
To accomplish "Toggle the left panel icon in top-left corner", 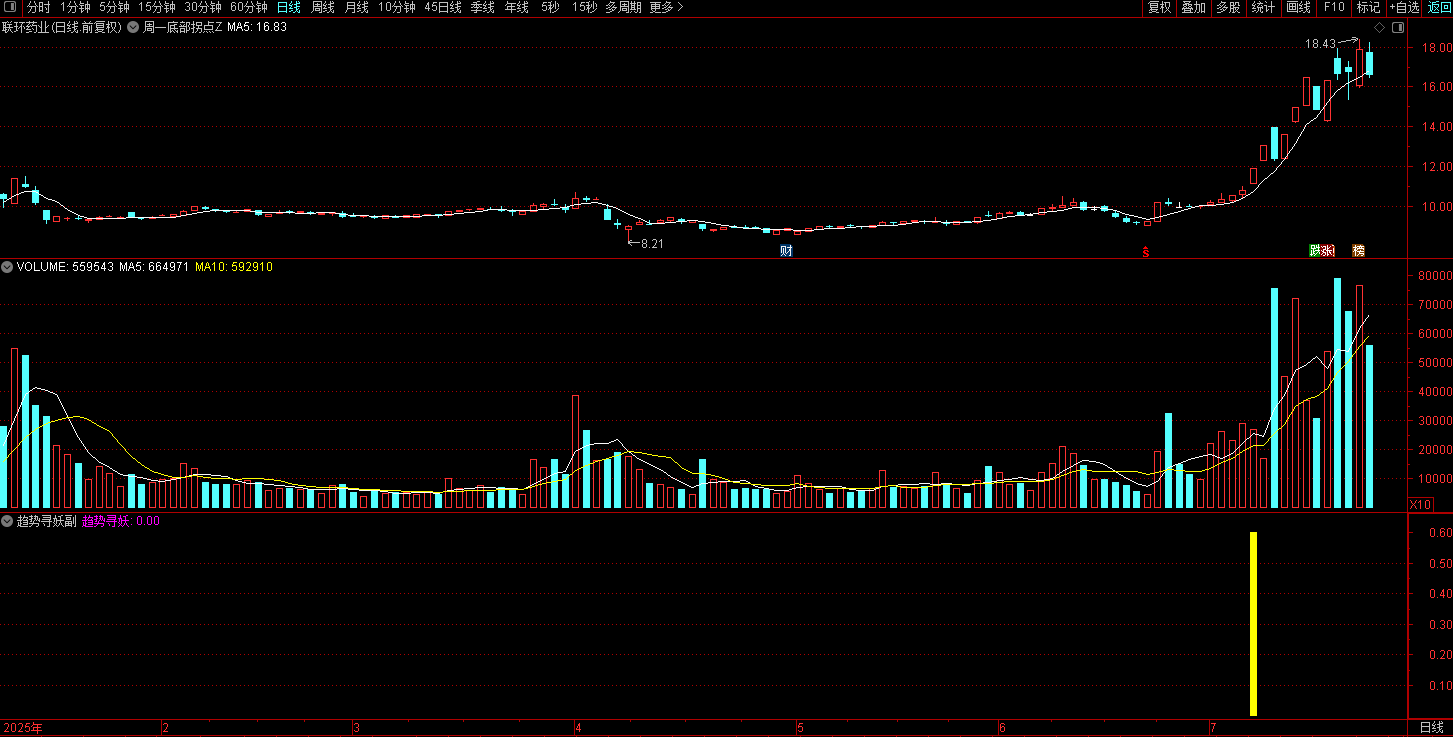I will point(9,7).
